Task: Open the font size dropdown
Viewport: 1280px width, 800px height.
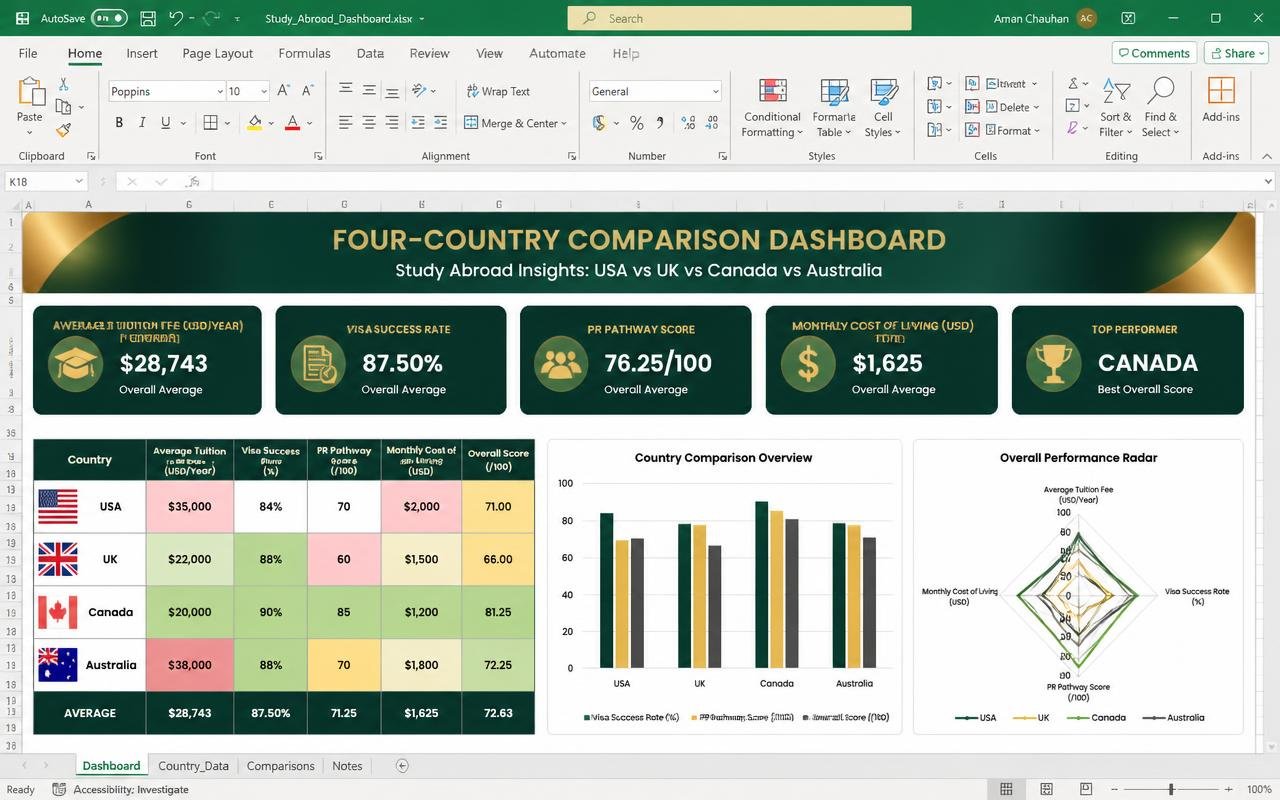Action: (x=264, y=91)
